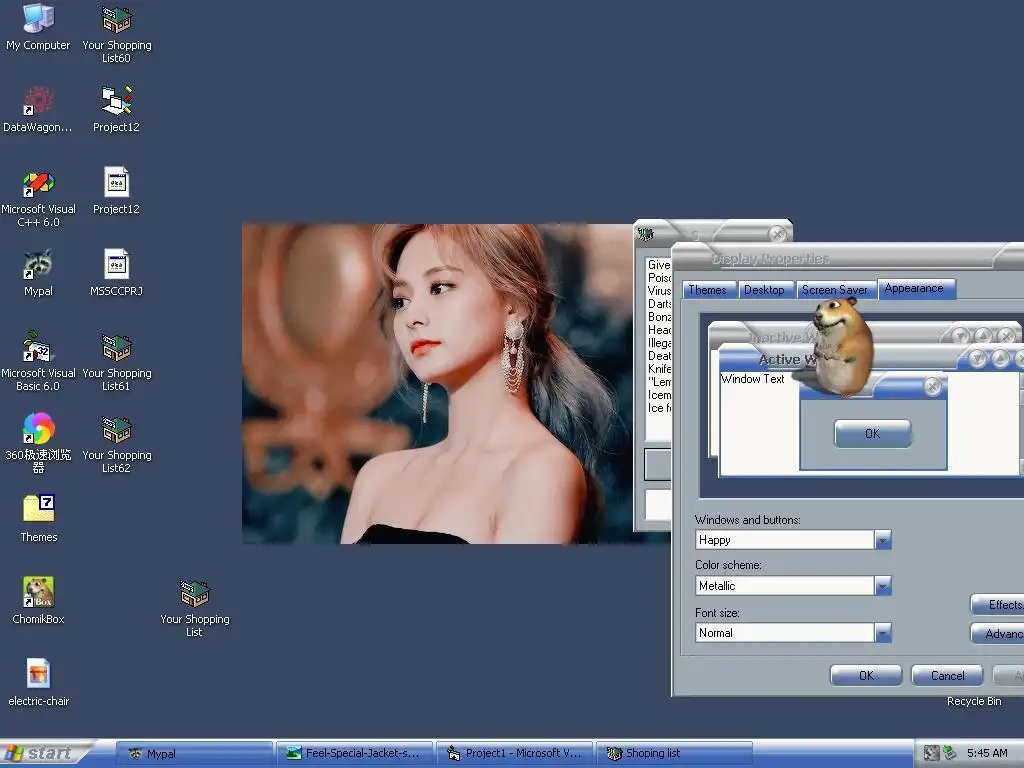The image size is (1024, 768).
Task: Select the Your Shopping List60 desktop icon
Action: click(116, 33)
